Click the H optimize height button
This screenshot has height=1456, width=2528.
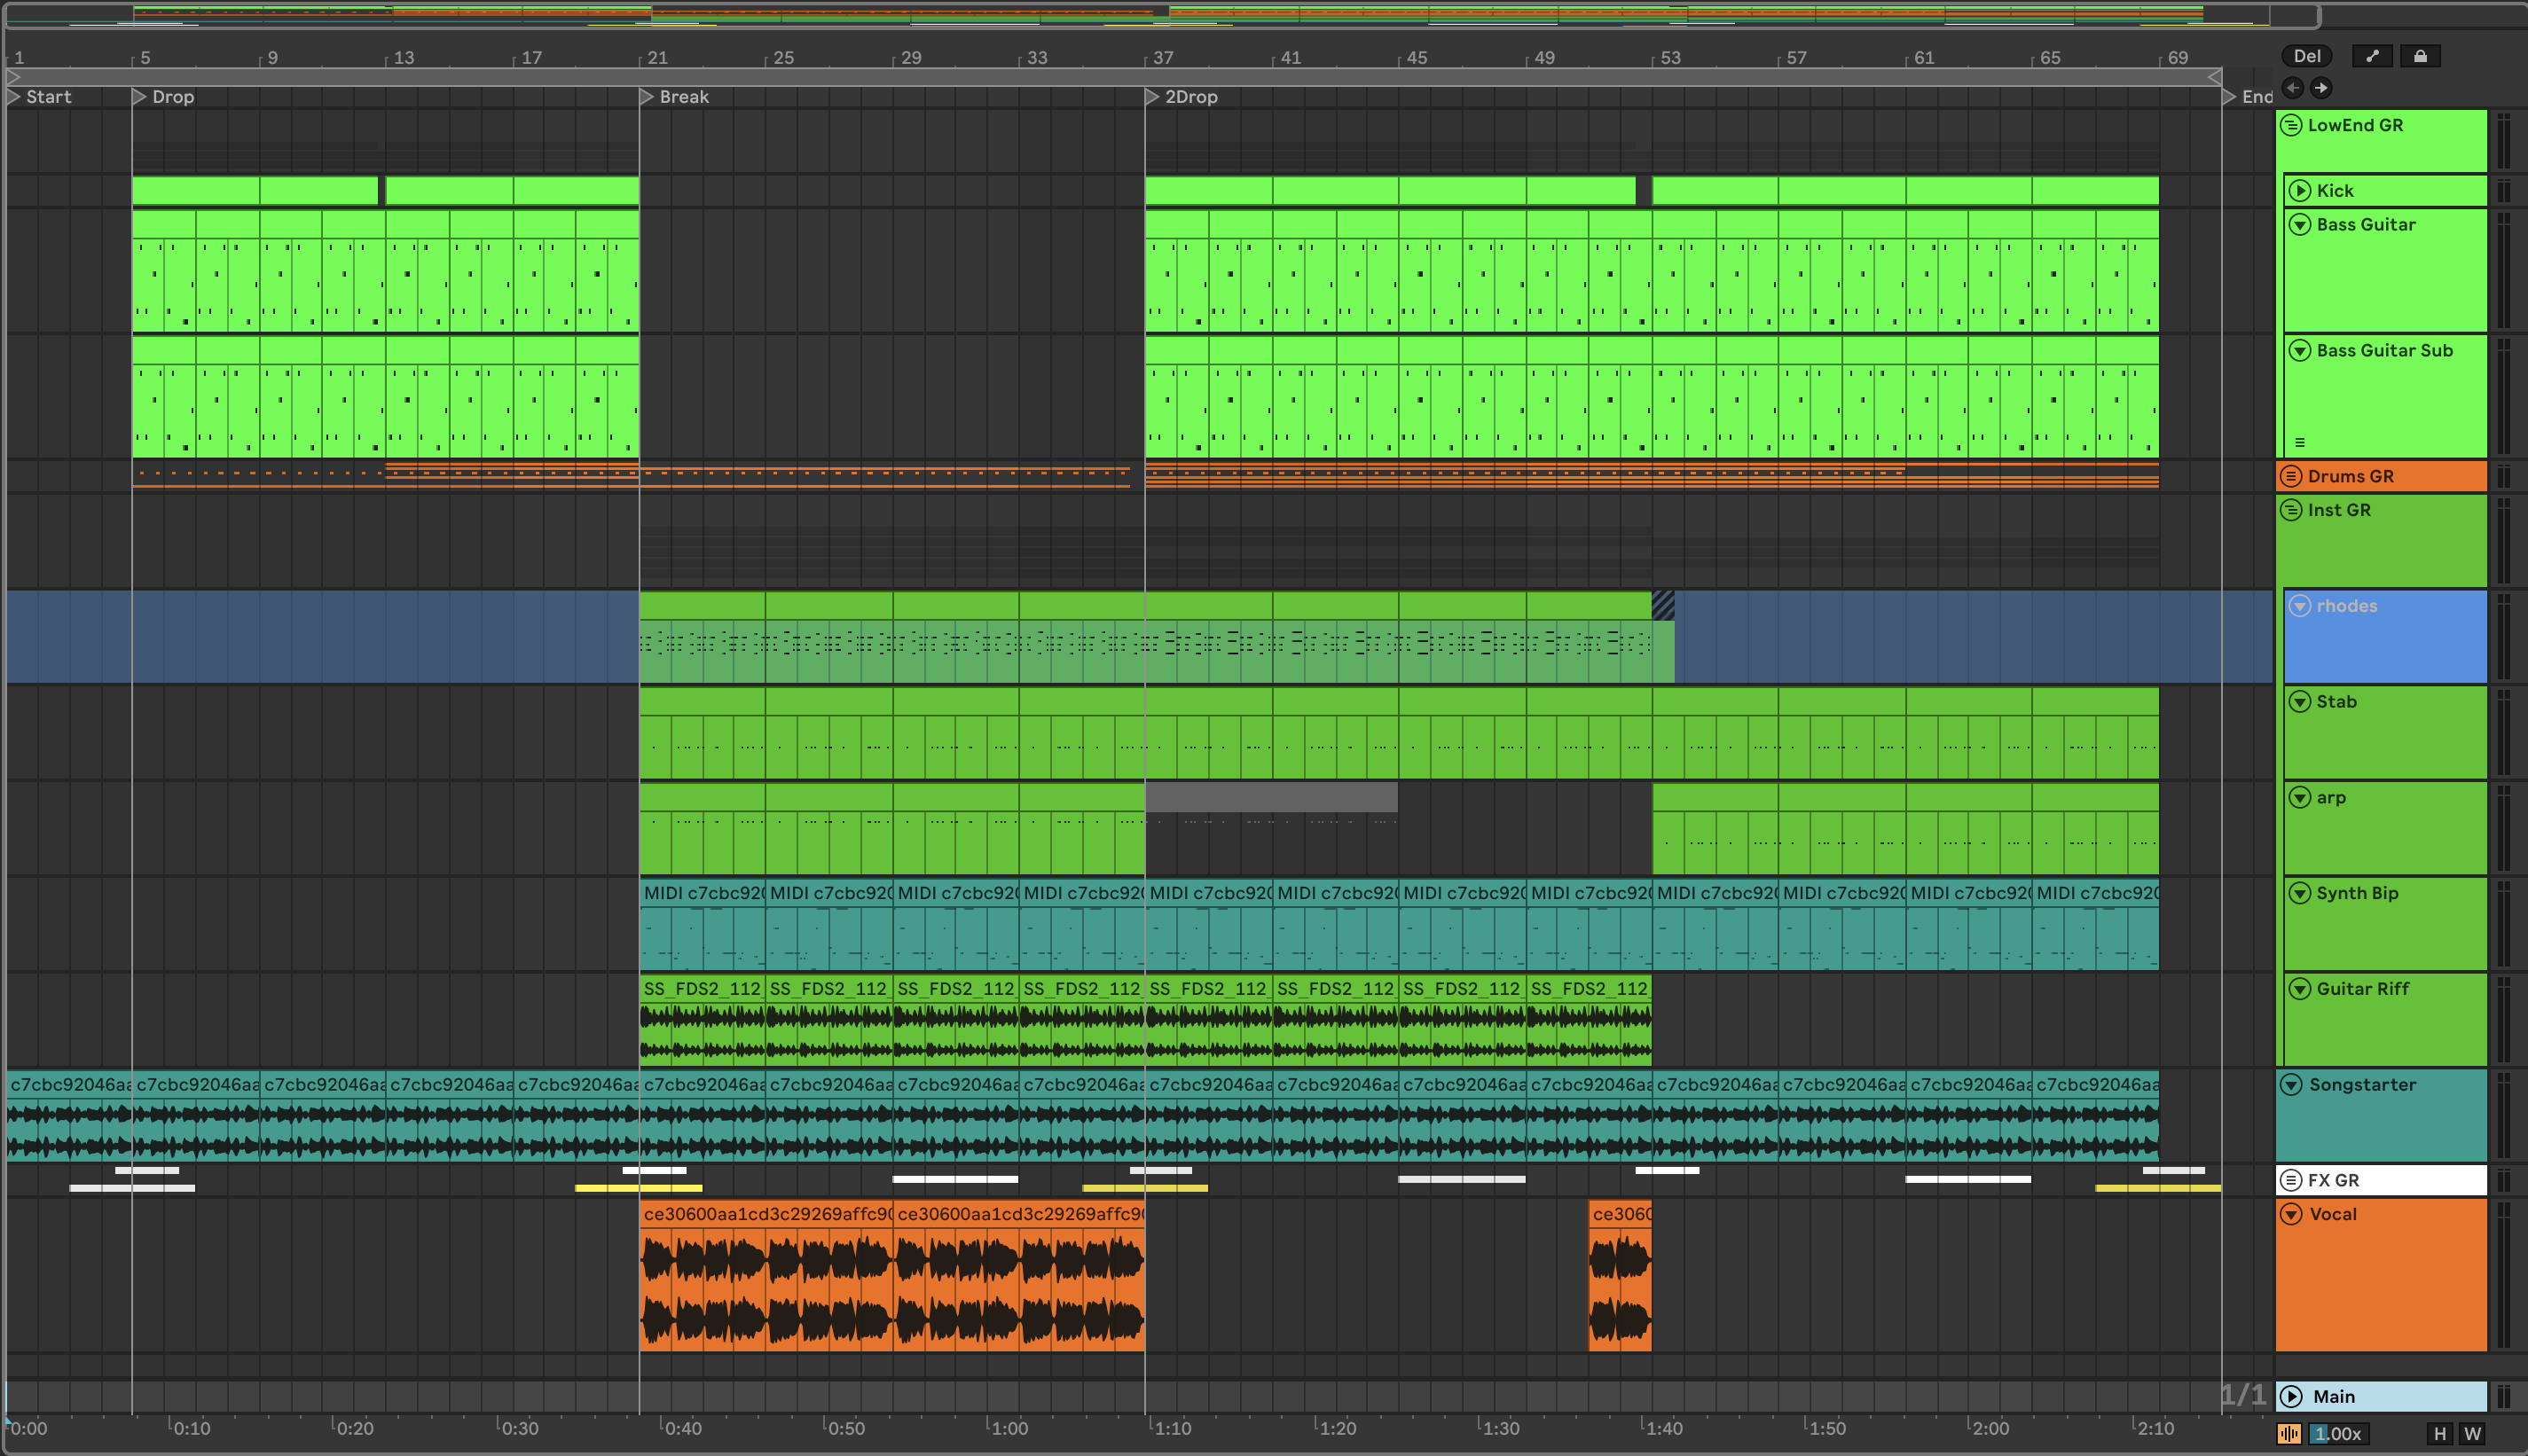pyautogui.click(x=2440, y=1433)
